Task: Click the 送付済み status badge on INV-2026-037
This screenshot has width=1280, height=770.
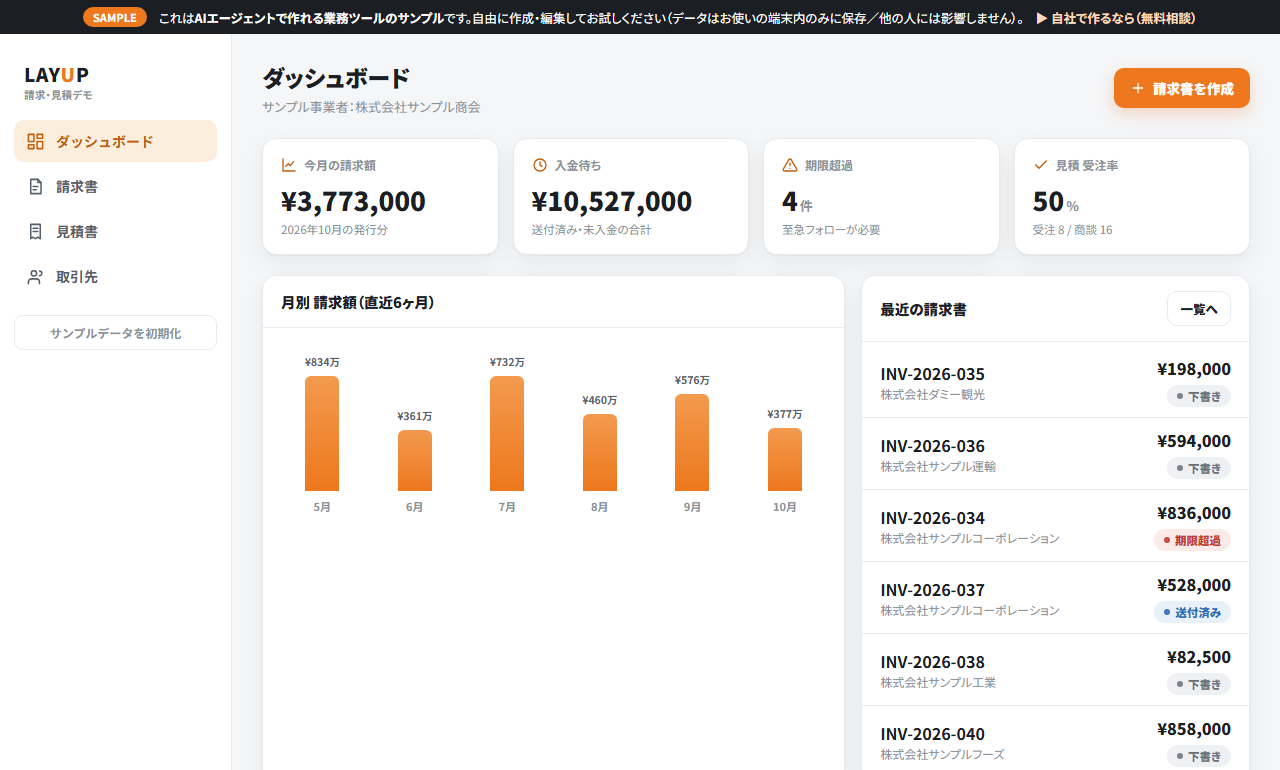Action: (1192, 612)
